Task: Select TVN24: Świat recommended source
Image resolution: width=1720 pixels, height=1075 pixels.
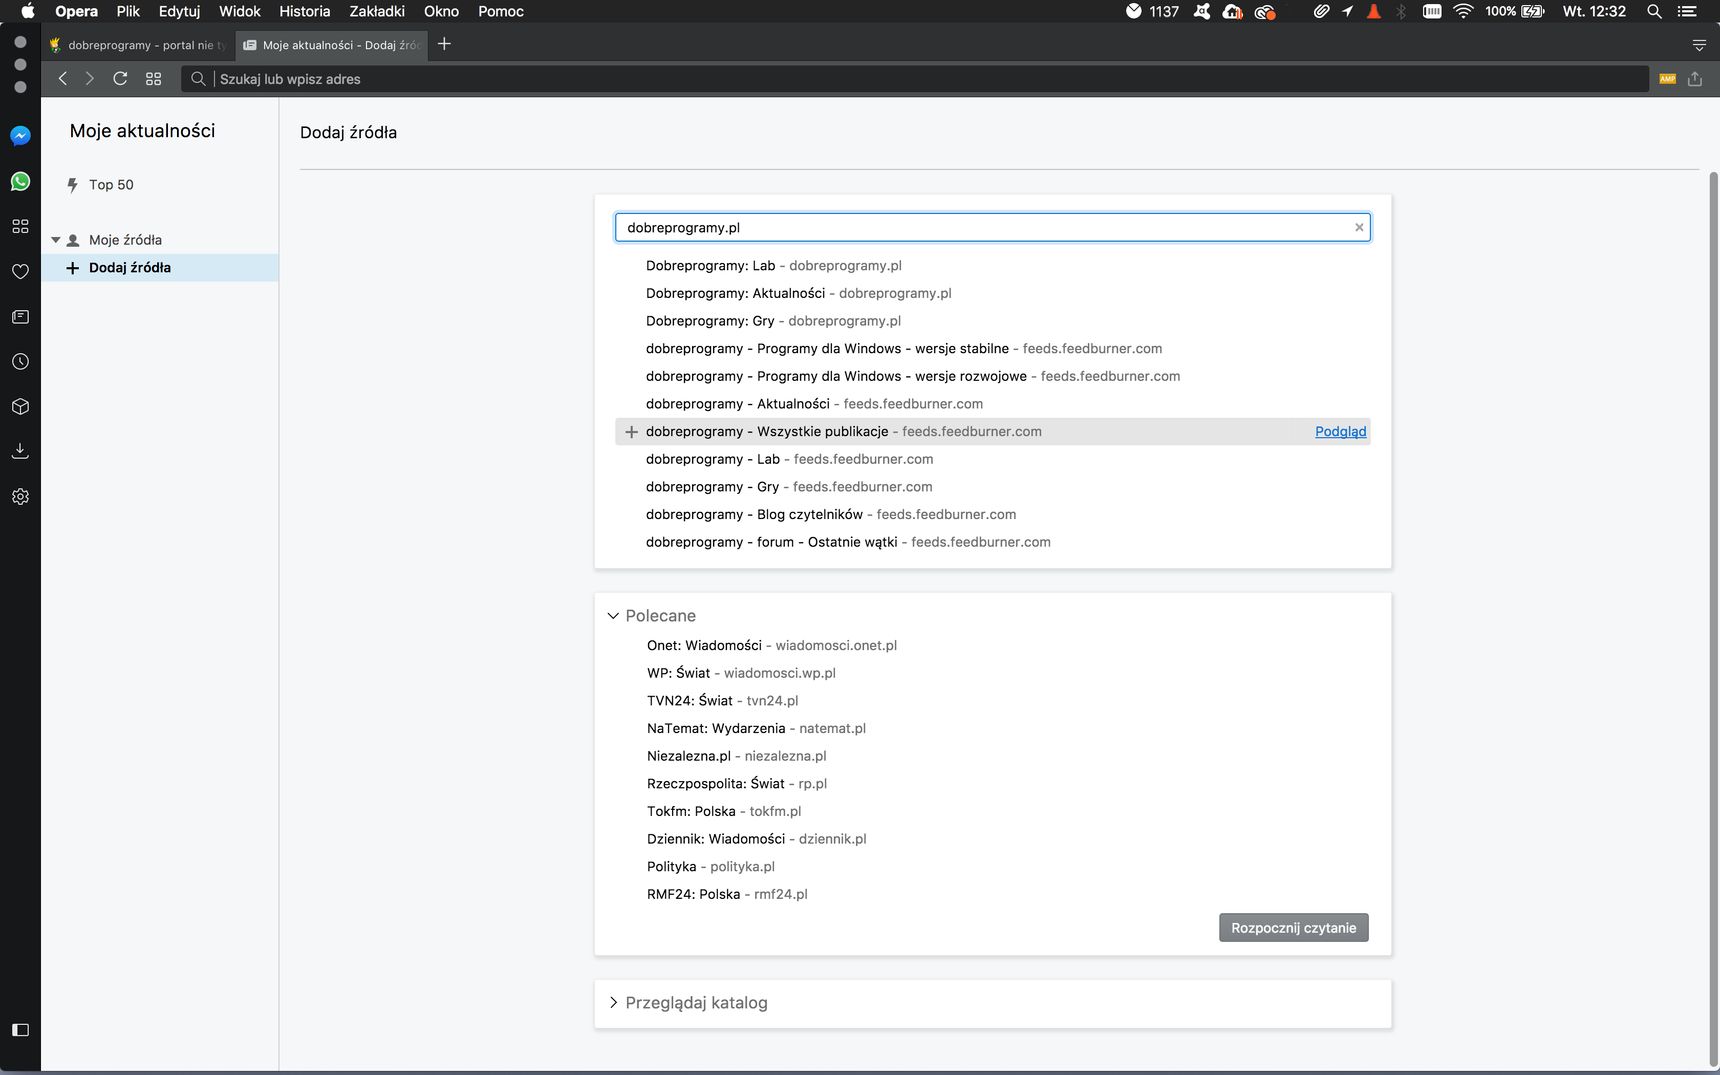Action: click(722, 701)
